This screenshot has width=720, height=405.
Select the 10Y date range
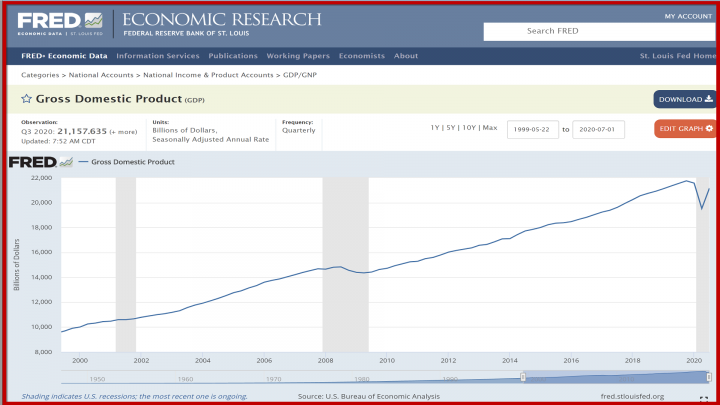point(469,128)
